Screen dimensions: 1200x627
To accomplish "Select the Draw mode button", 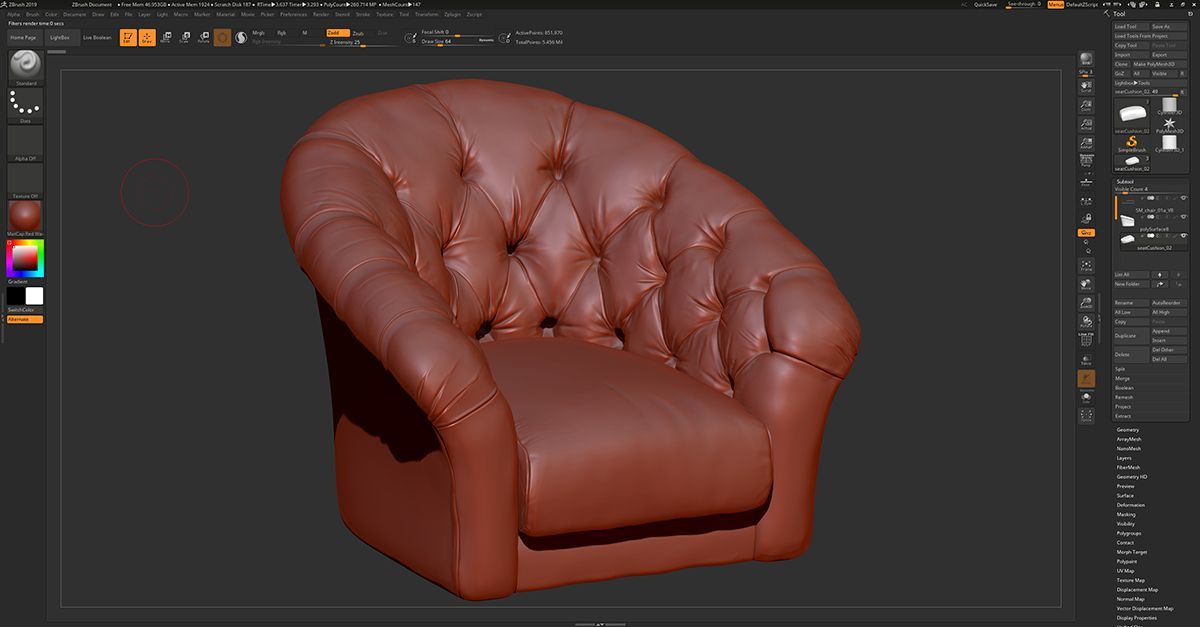I will coord(147,37).
